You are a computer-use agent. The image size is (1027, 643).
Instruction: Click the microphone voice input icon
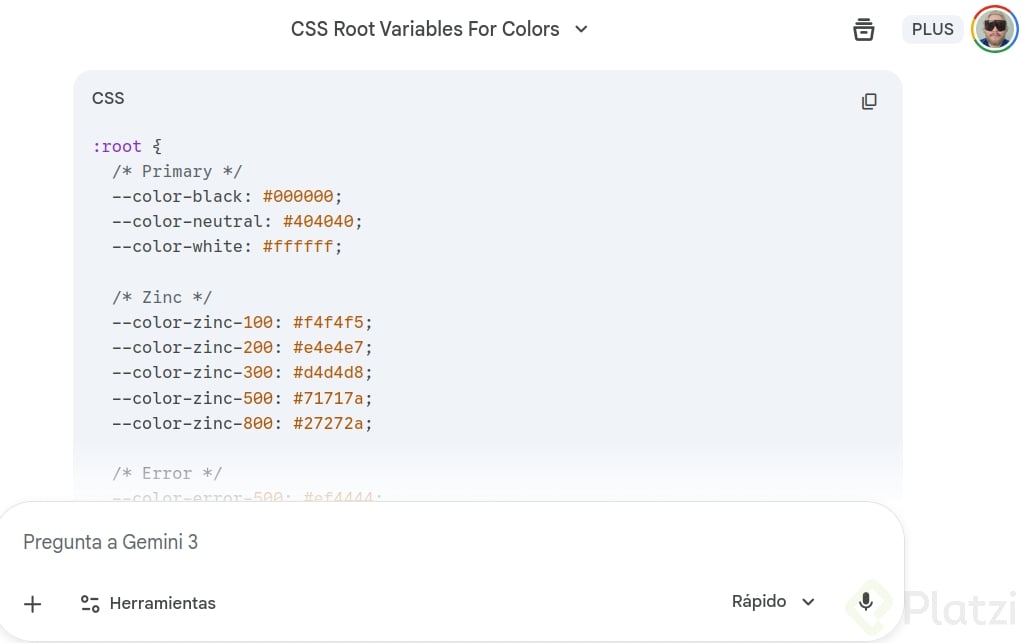point(866,602)
